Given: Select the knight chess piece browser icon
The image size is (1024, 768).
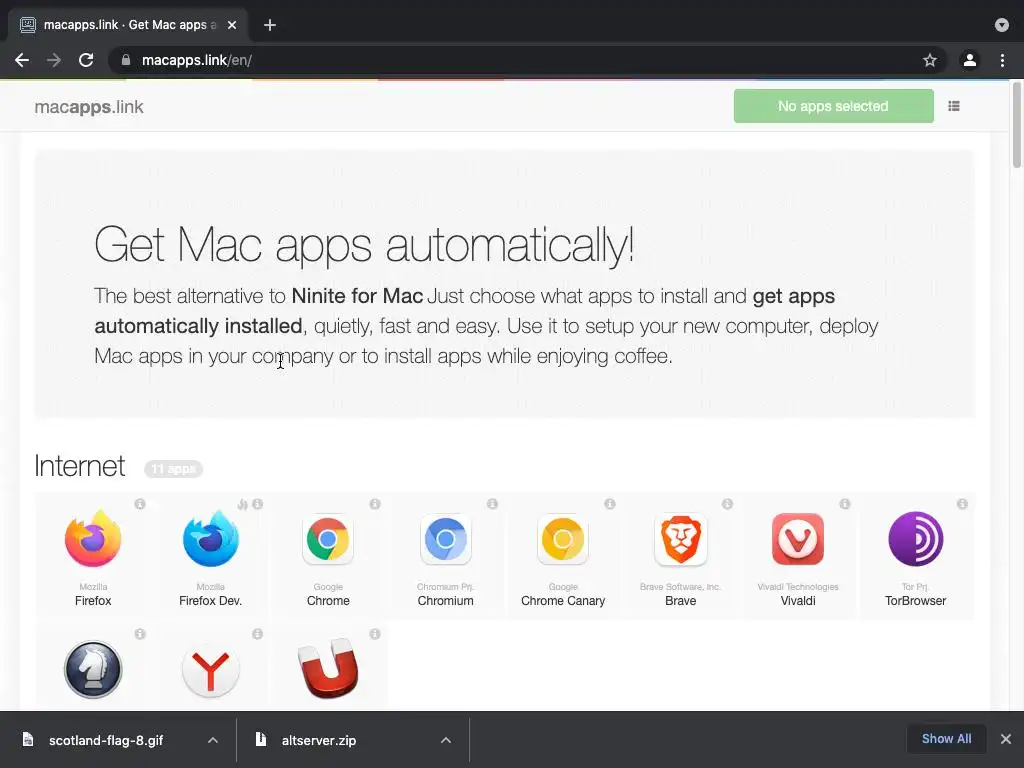Looking at the screenshot, I should pos(93,669).
